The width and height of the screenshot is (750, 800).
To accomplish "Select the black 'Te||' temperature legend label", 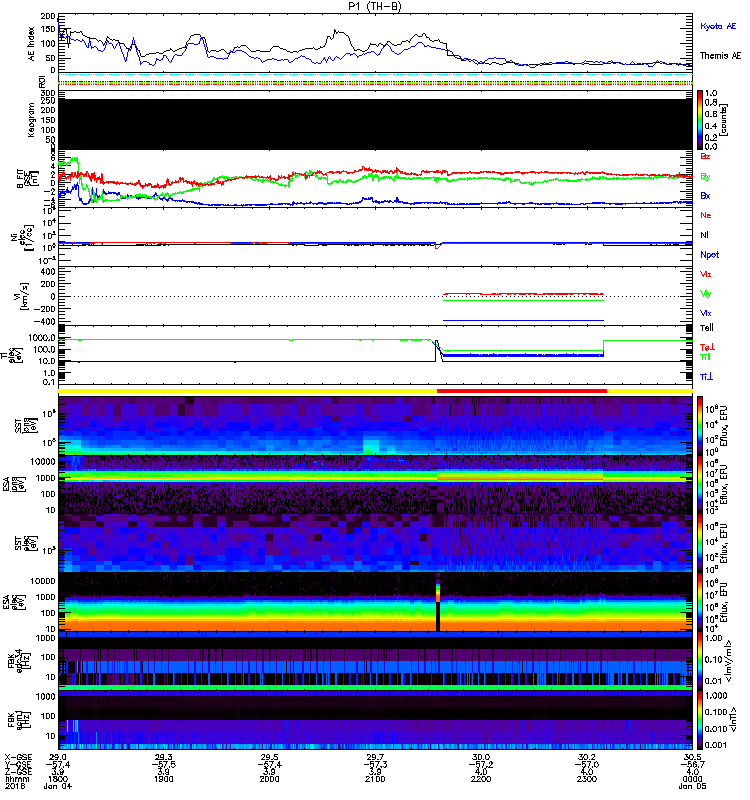I will tap(707, 328).
